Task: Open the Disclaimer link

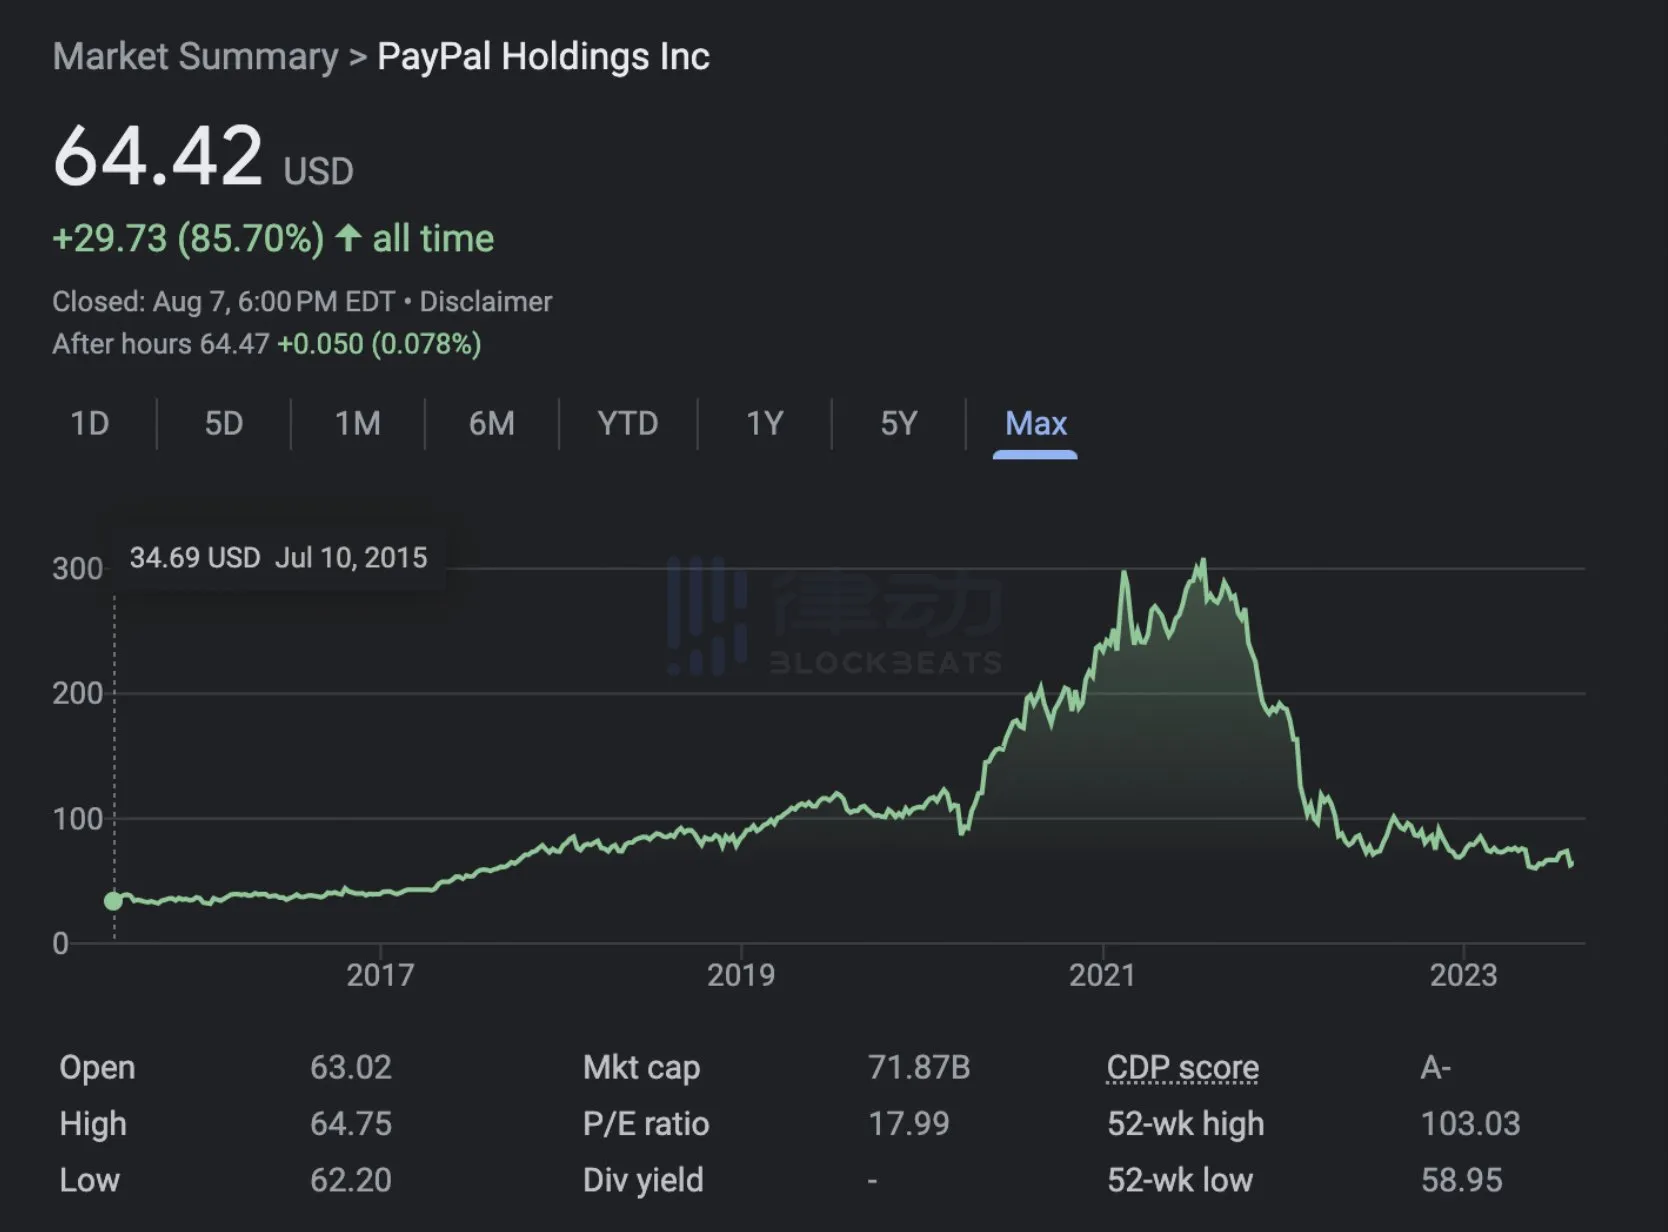Action: point(485,302)
